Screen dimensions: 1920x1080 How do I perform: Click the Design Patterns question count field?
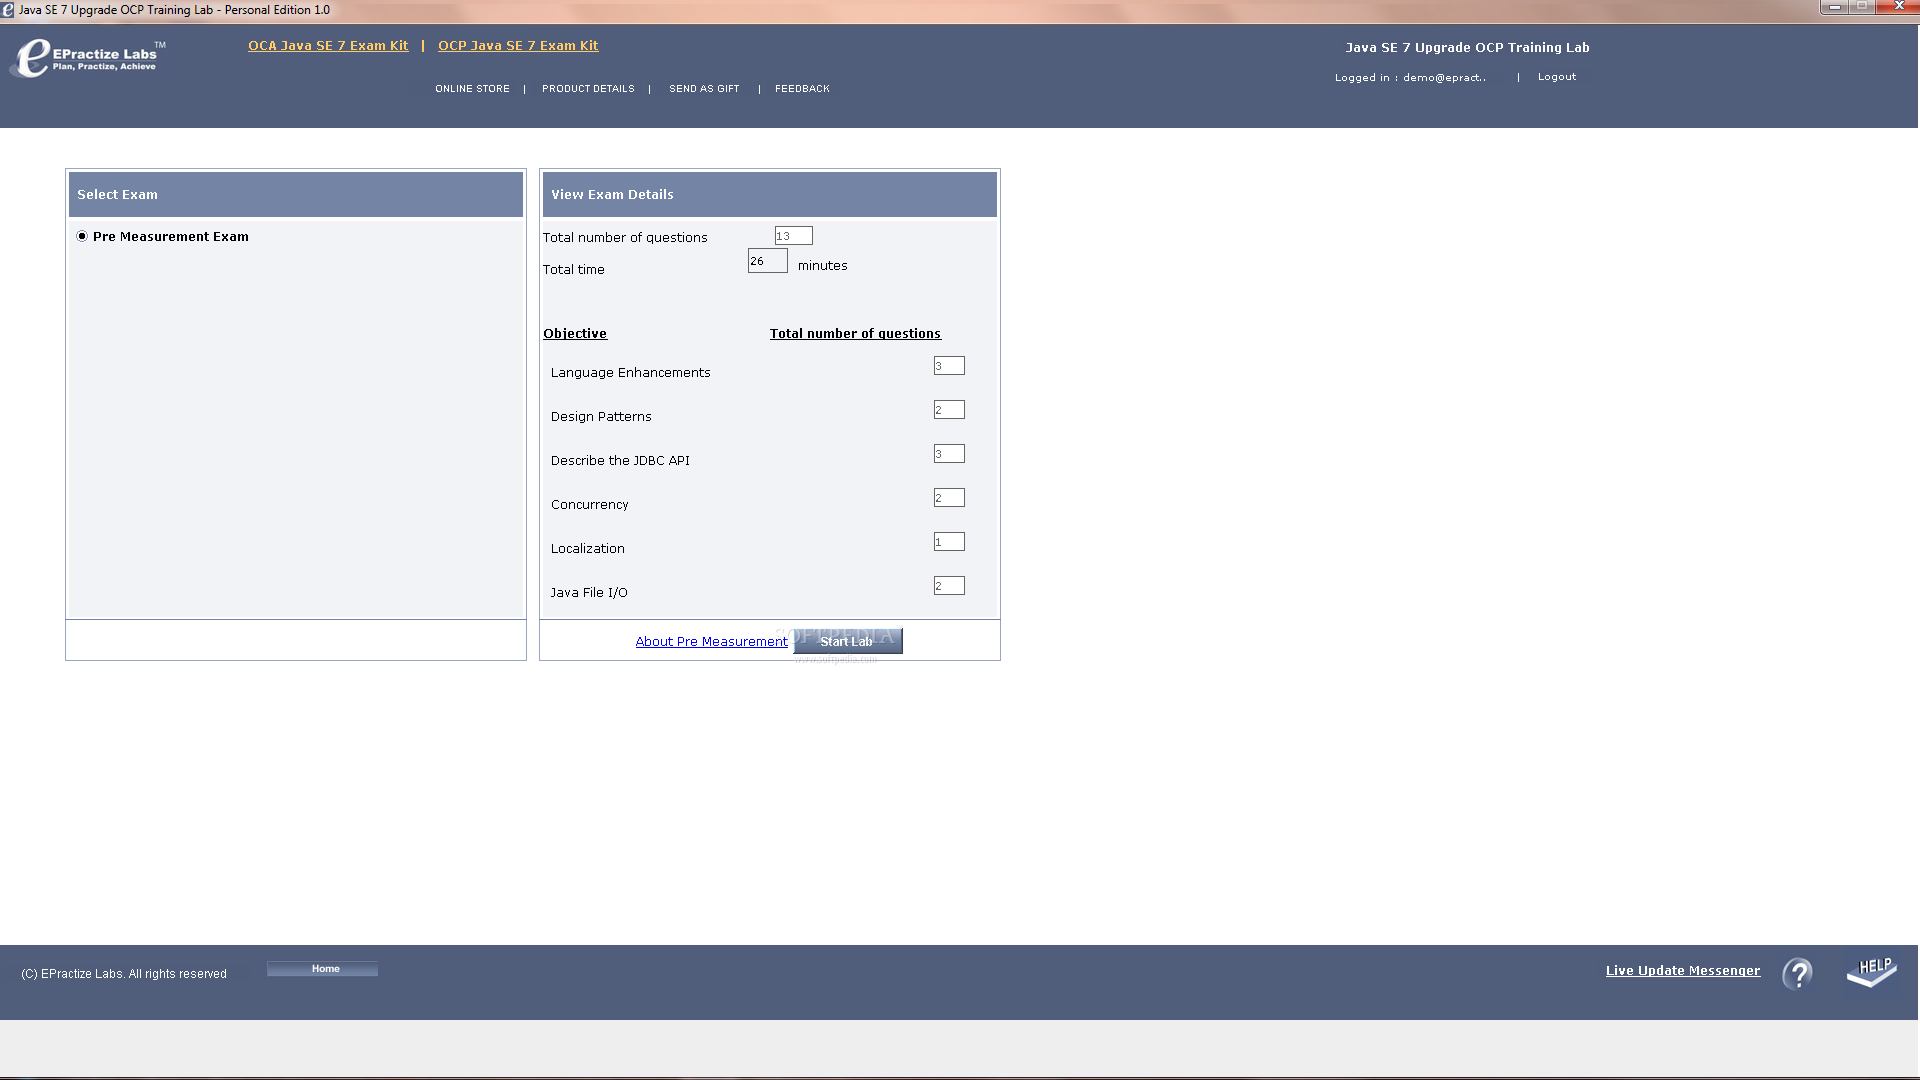(949, 410)
